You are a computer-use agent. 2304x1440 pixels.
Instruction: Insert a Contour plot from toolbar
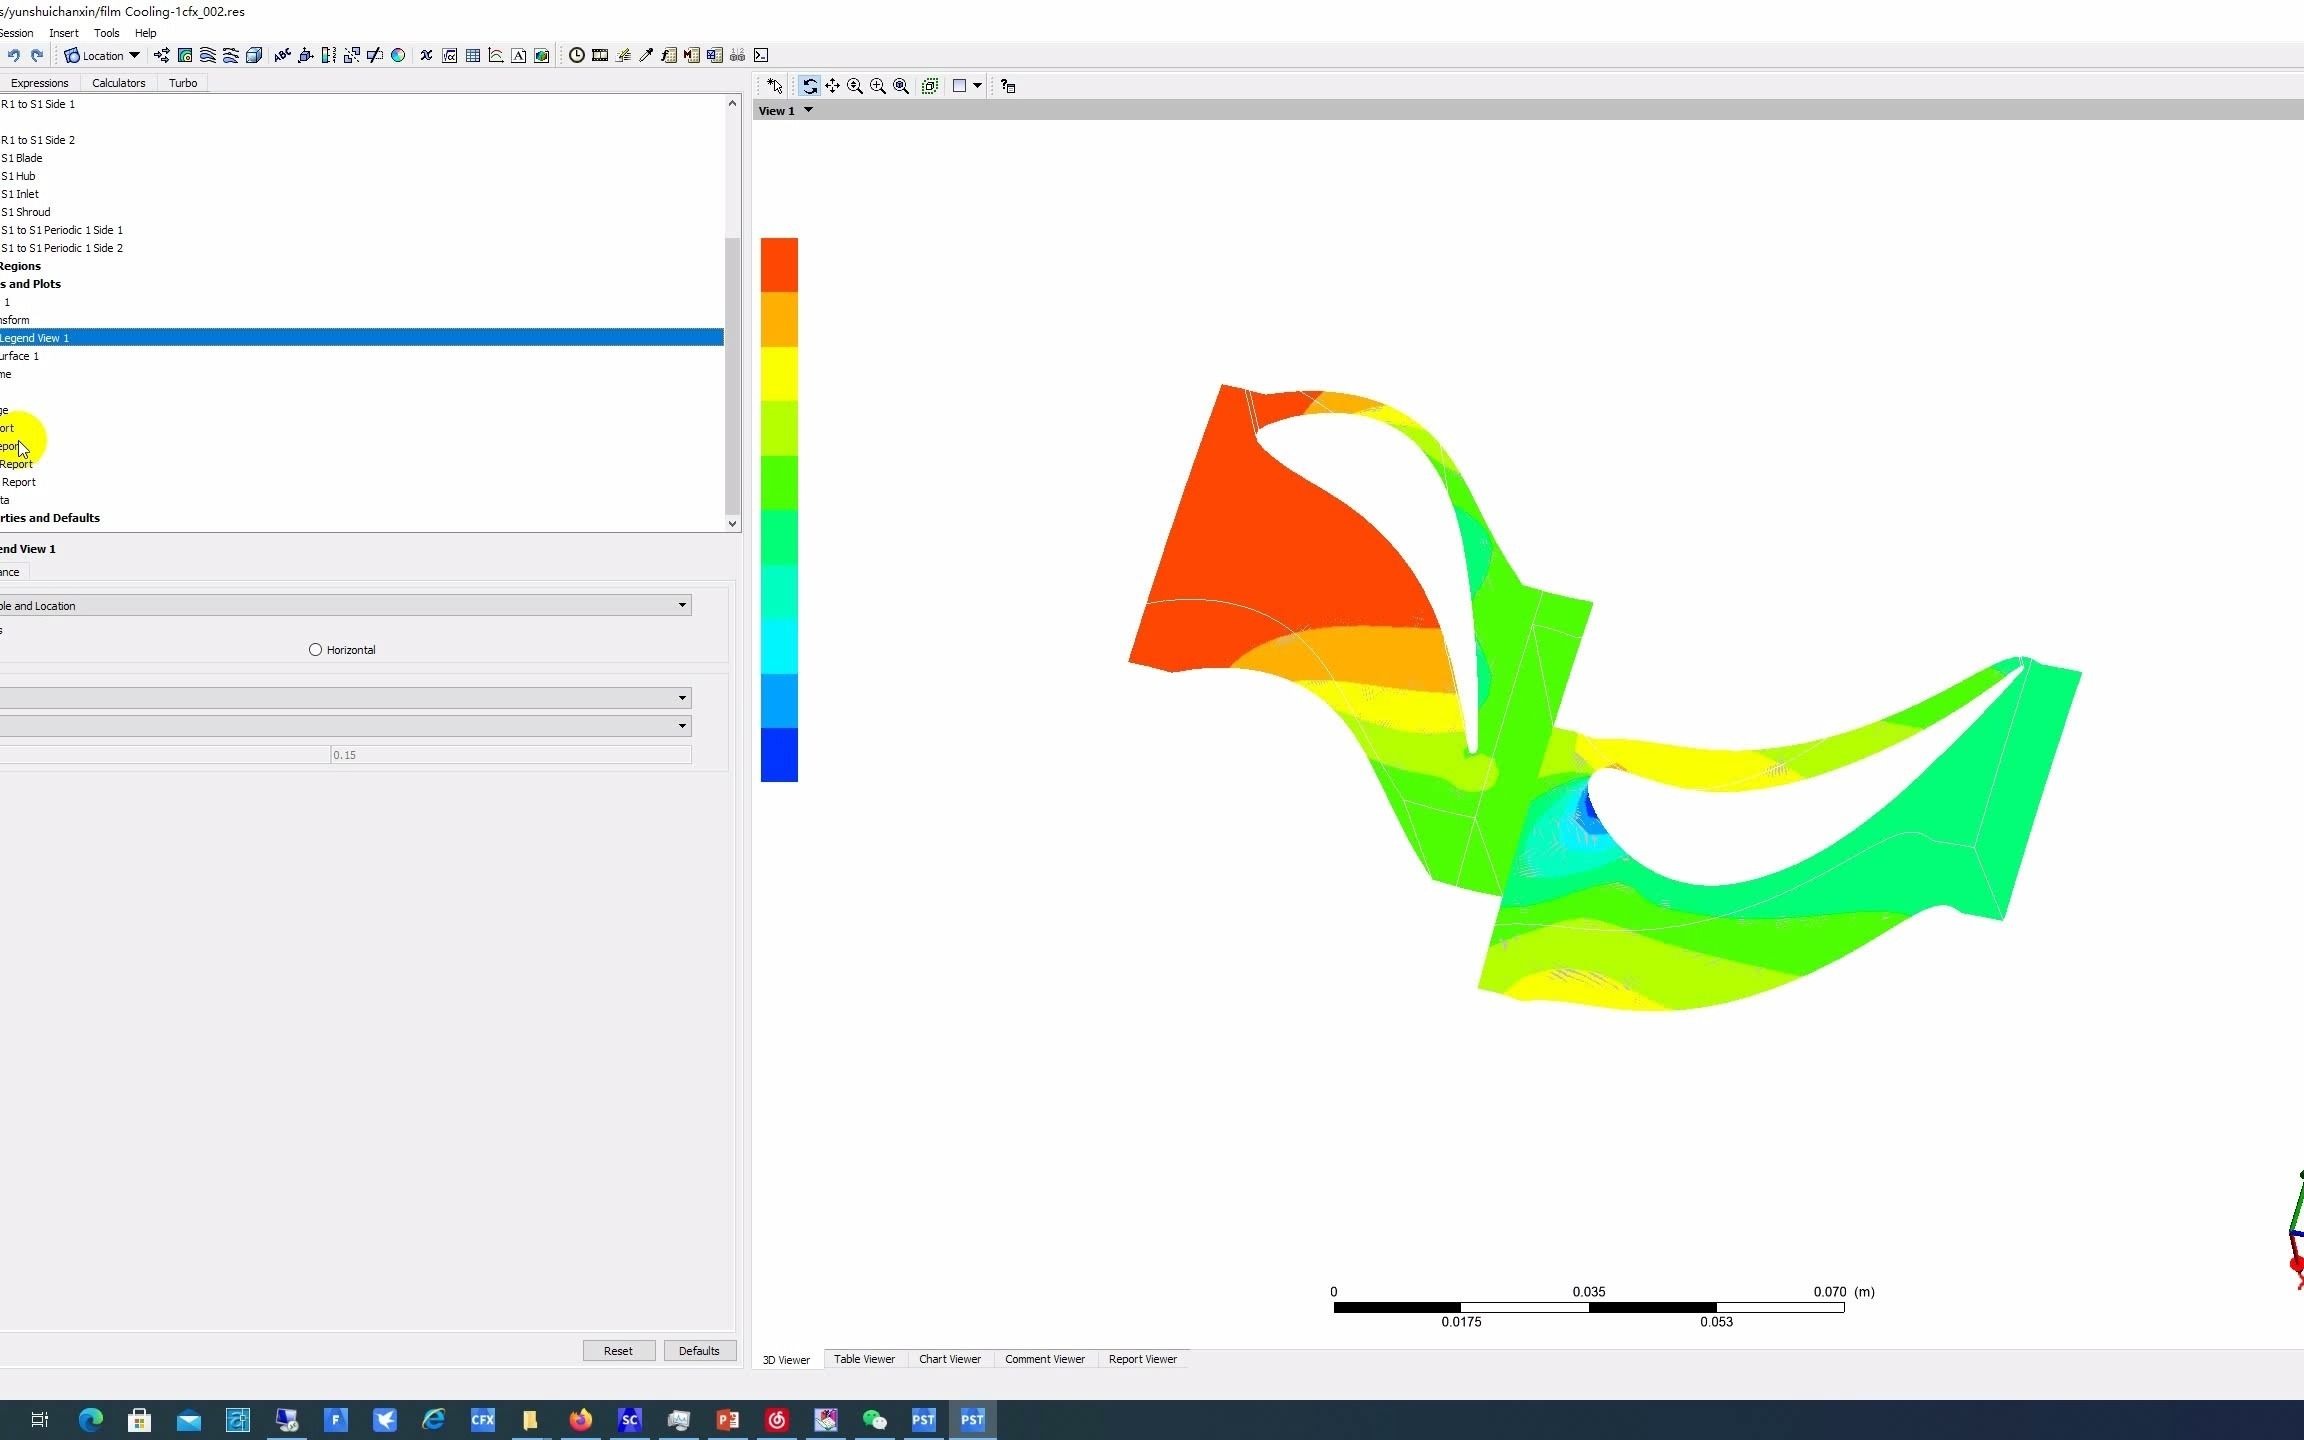coord(185,56)
